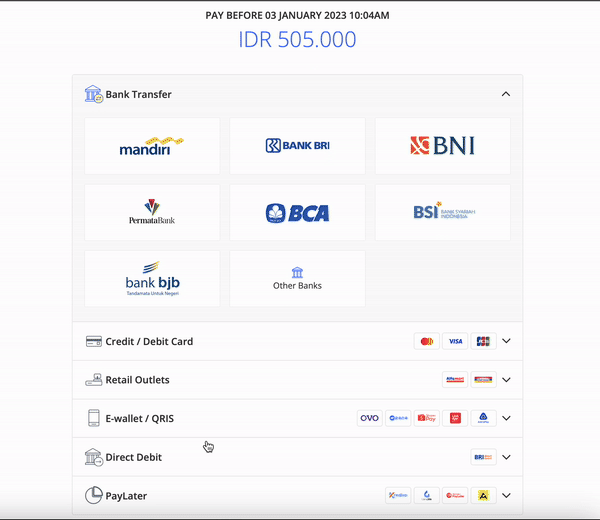This screenshot has width=600, height=520.
Task: Click the red LinkAja logo badge
Action: pyautogui.click(x=455, y=418)
